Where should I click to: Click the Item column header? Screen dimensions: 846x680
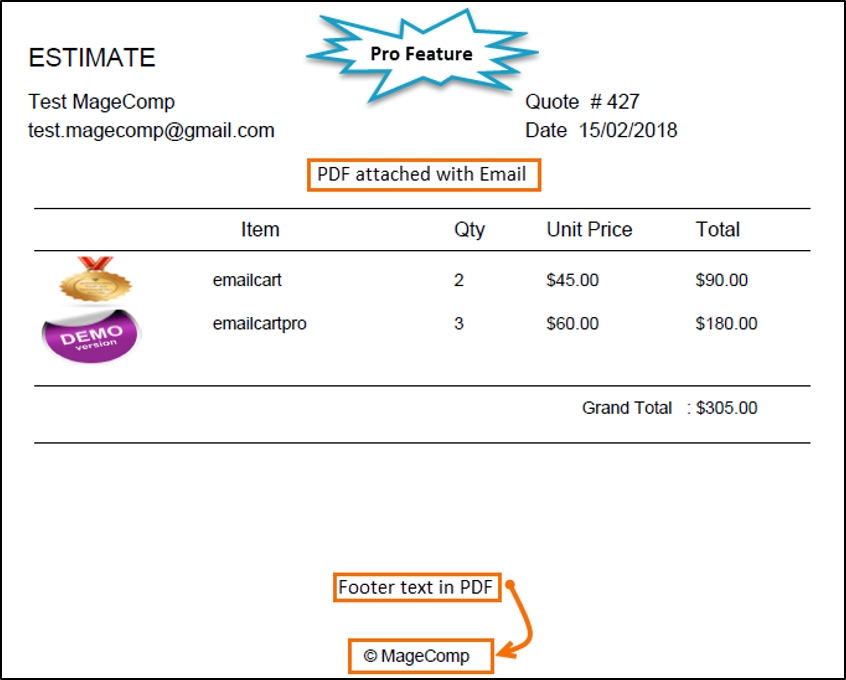pyautogui.click(x=260, y=230)
